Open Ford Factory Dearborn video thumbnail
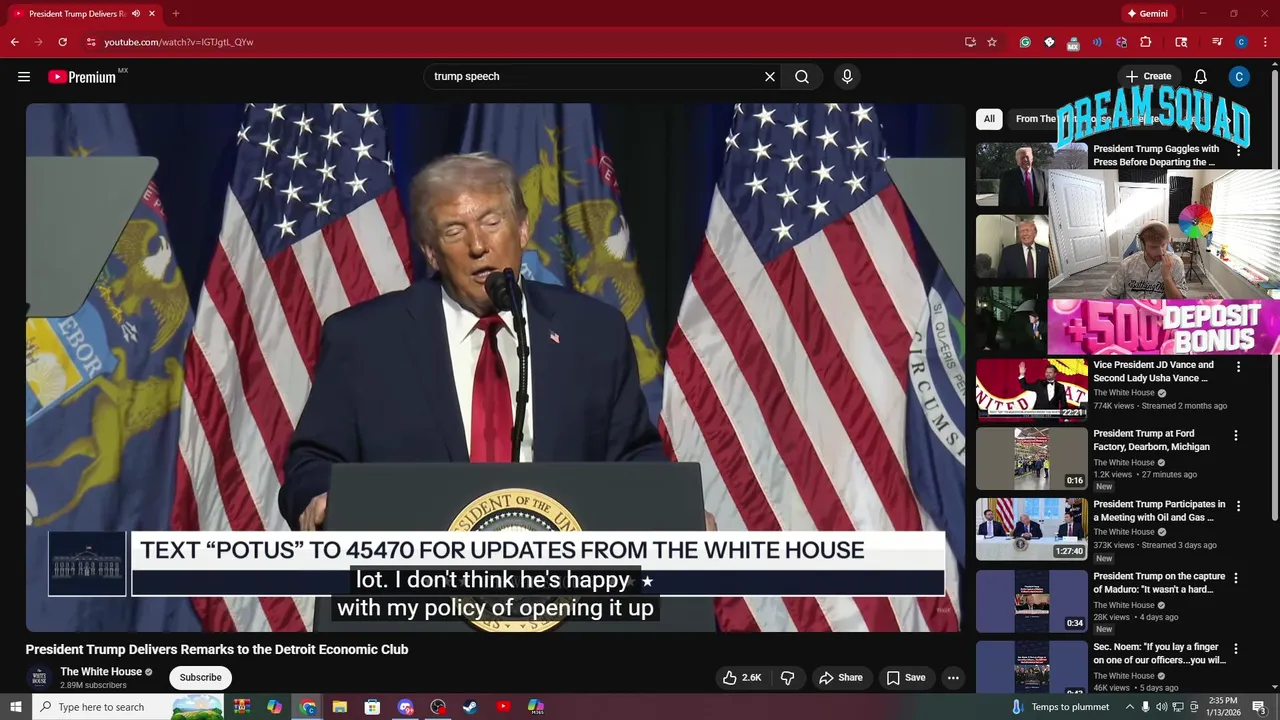This screenshot has width=1280, height=720. (x=1031, y=458)
